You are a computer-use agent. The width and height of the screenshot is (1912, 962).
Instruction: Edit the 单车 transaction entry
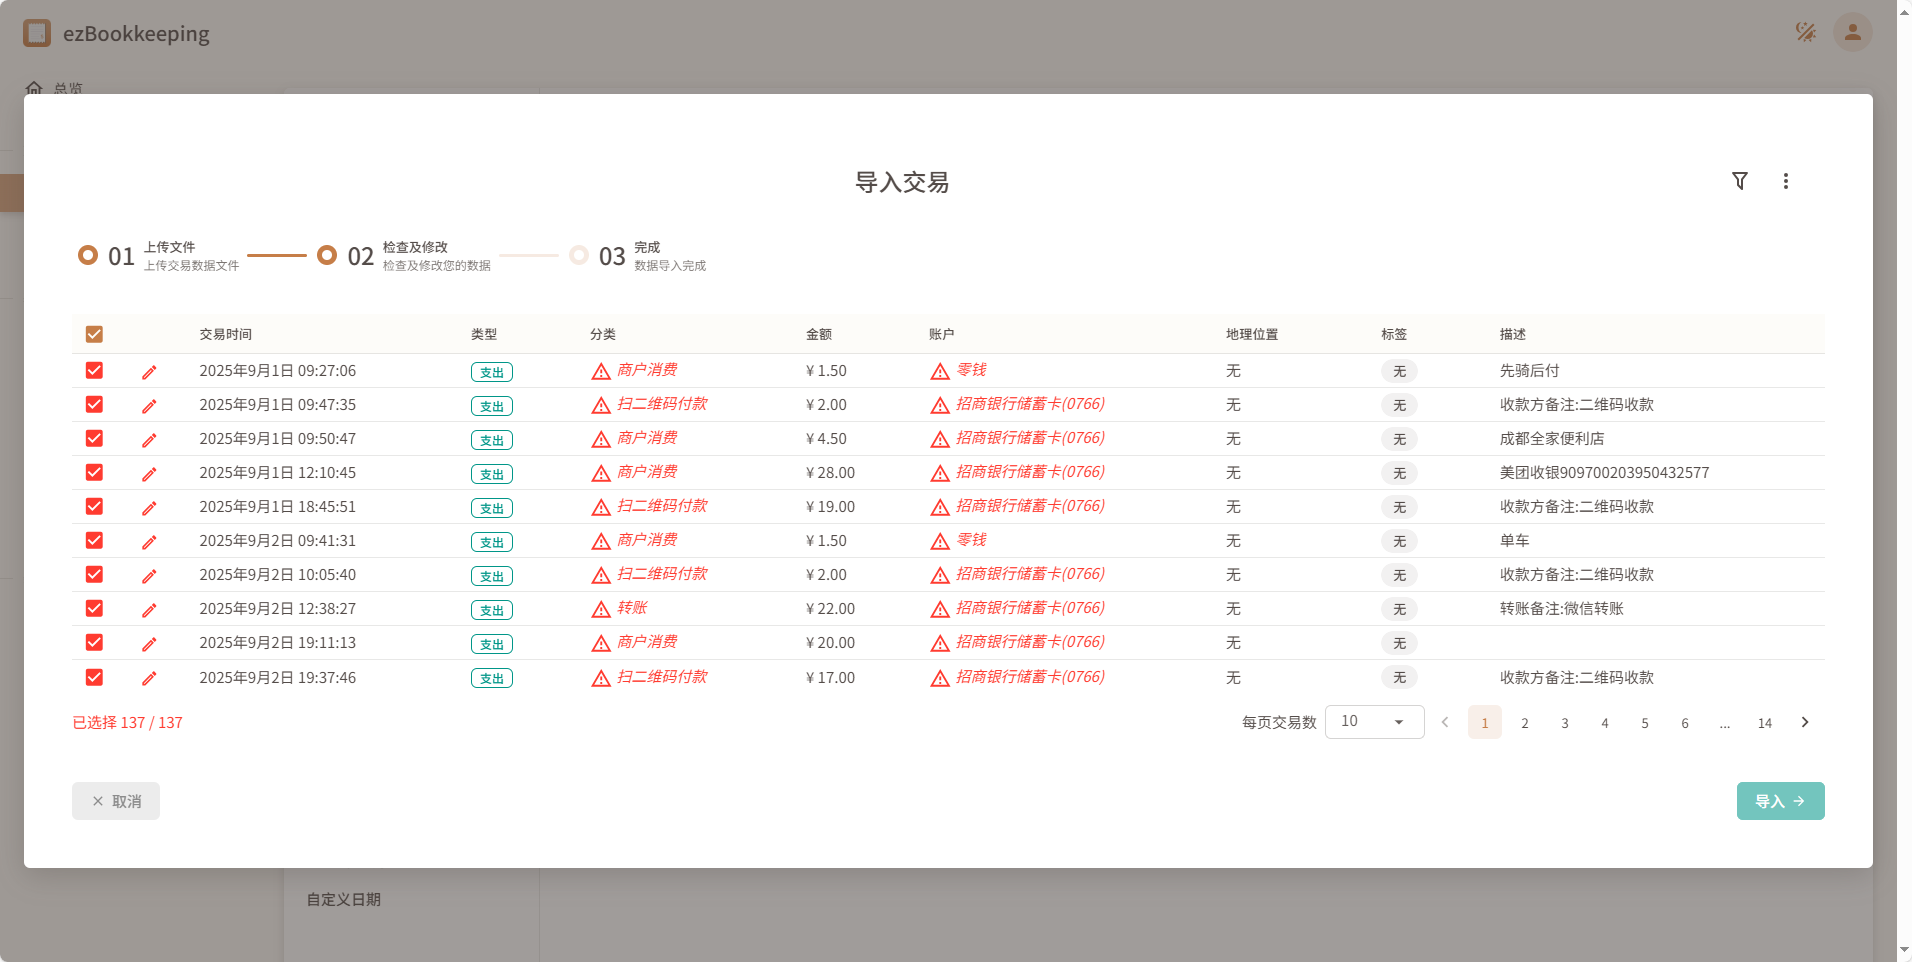(149, 541)
